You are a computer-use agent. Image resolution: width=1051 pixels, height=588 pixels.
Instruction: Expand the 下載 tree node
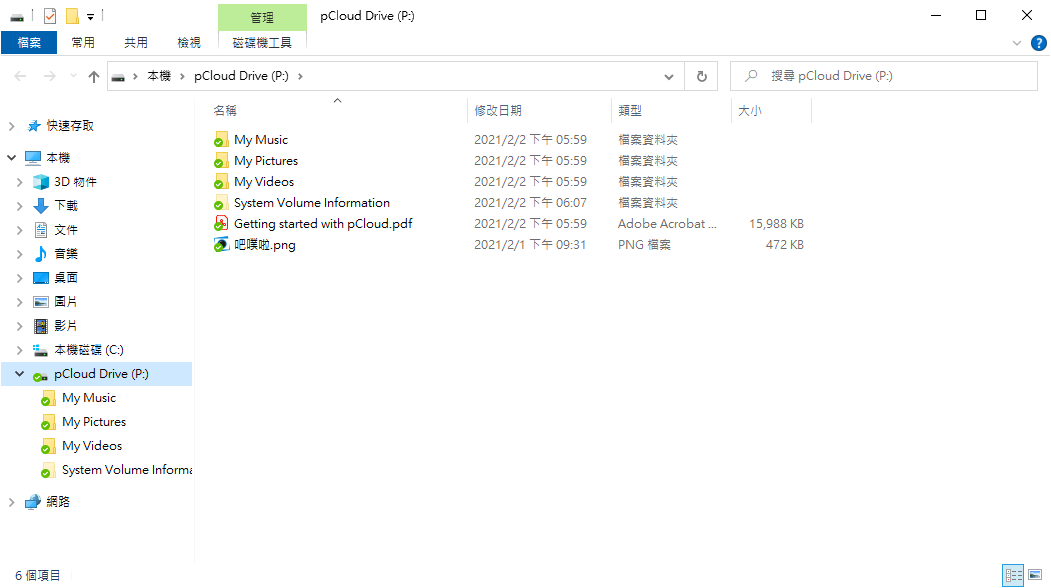coord(19,206)
